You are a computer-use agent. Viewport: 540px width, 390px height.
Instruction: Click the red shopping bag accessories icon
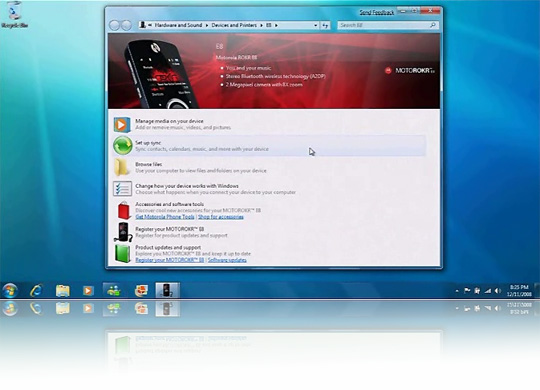124,210
